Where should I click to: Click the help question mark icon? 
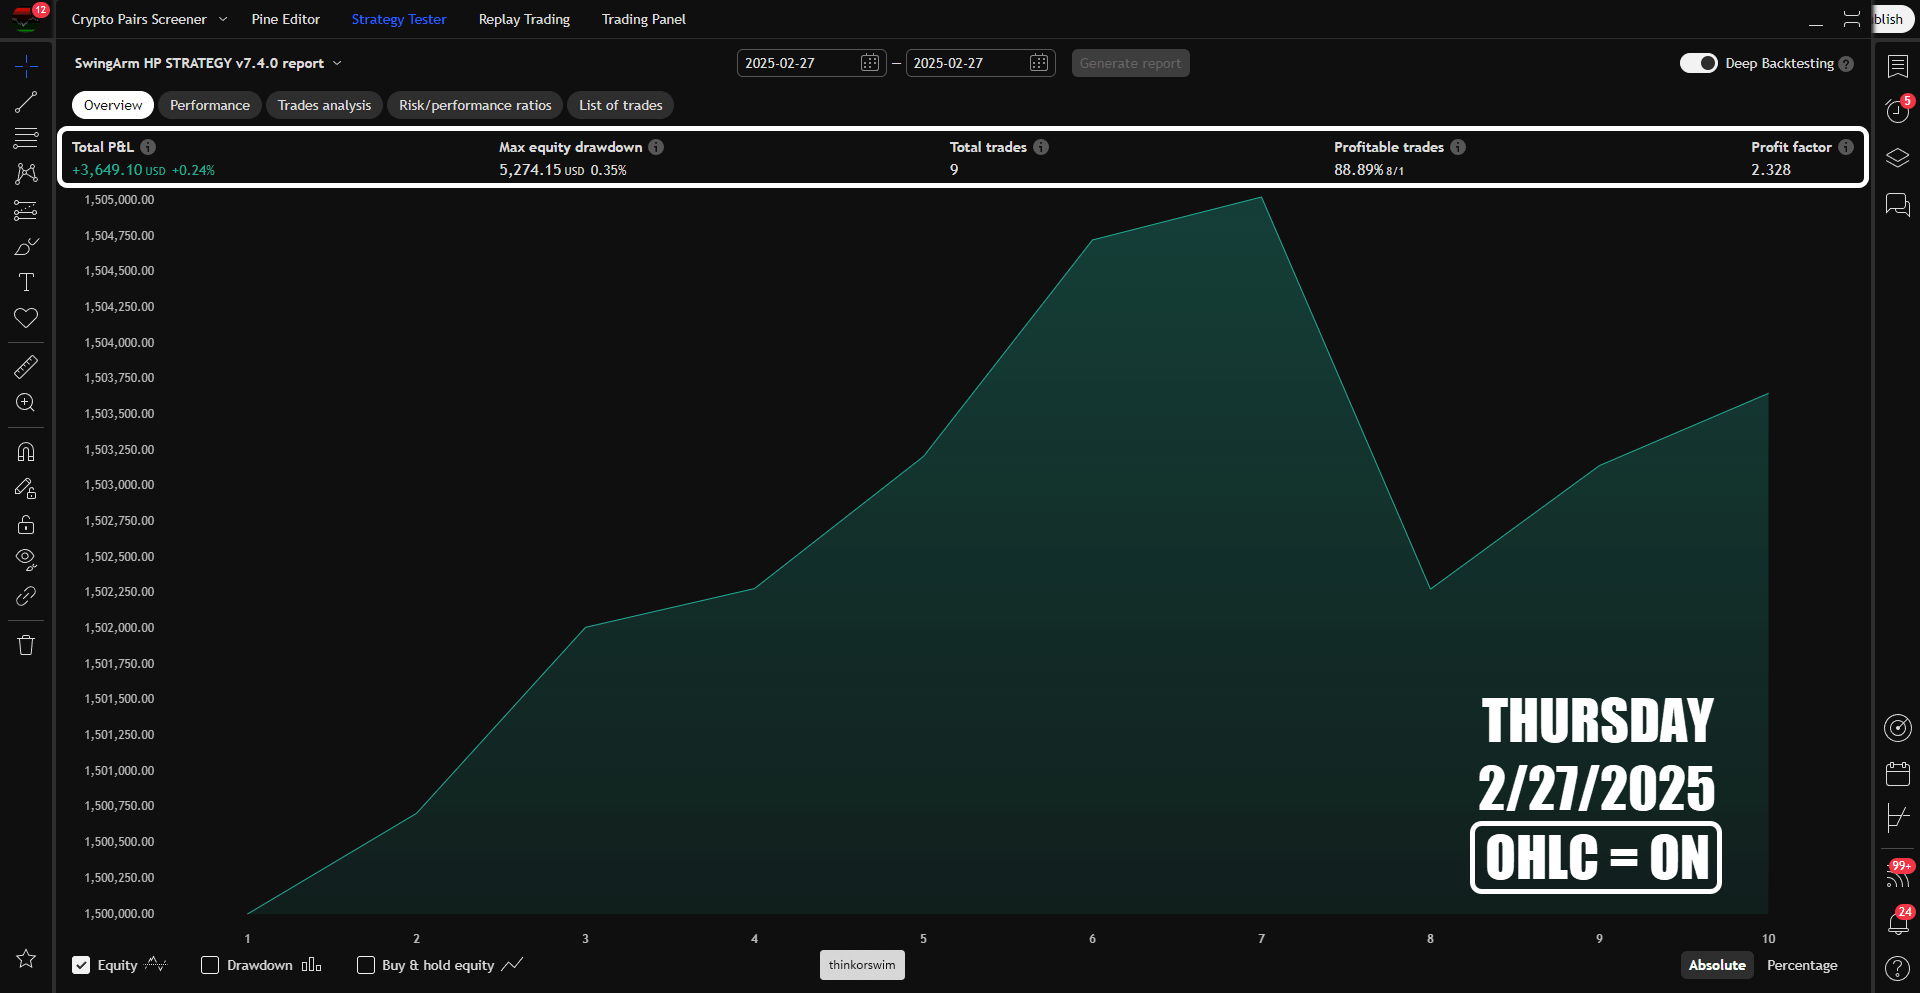pos(1897,968)
